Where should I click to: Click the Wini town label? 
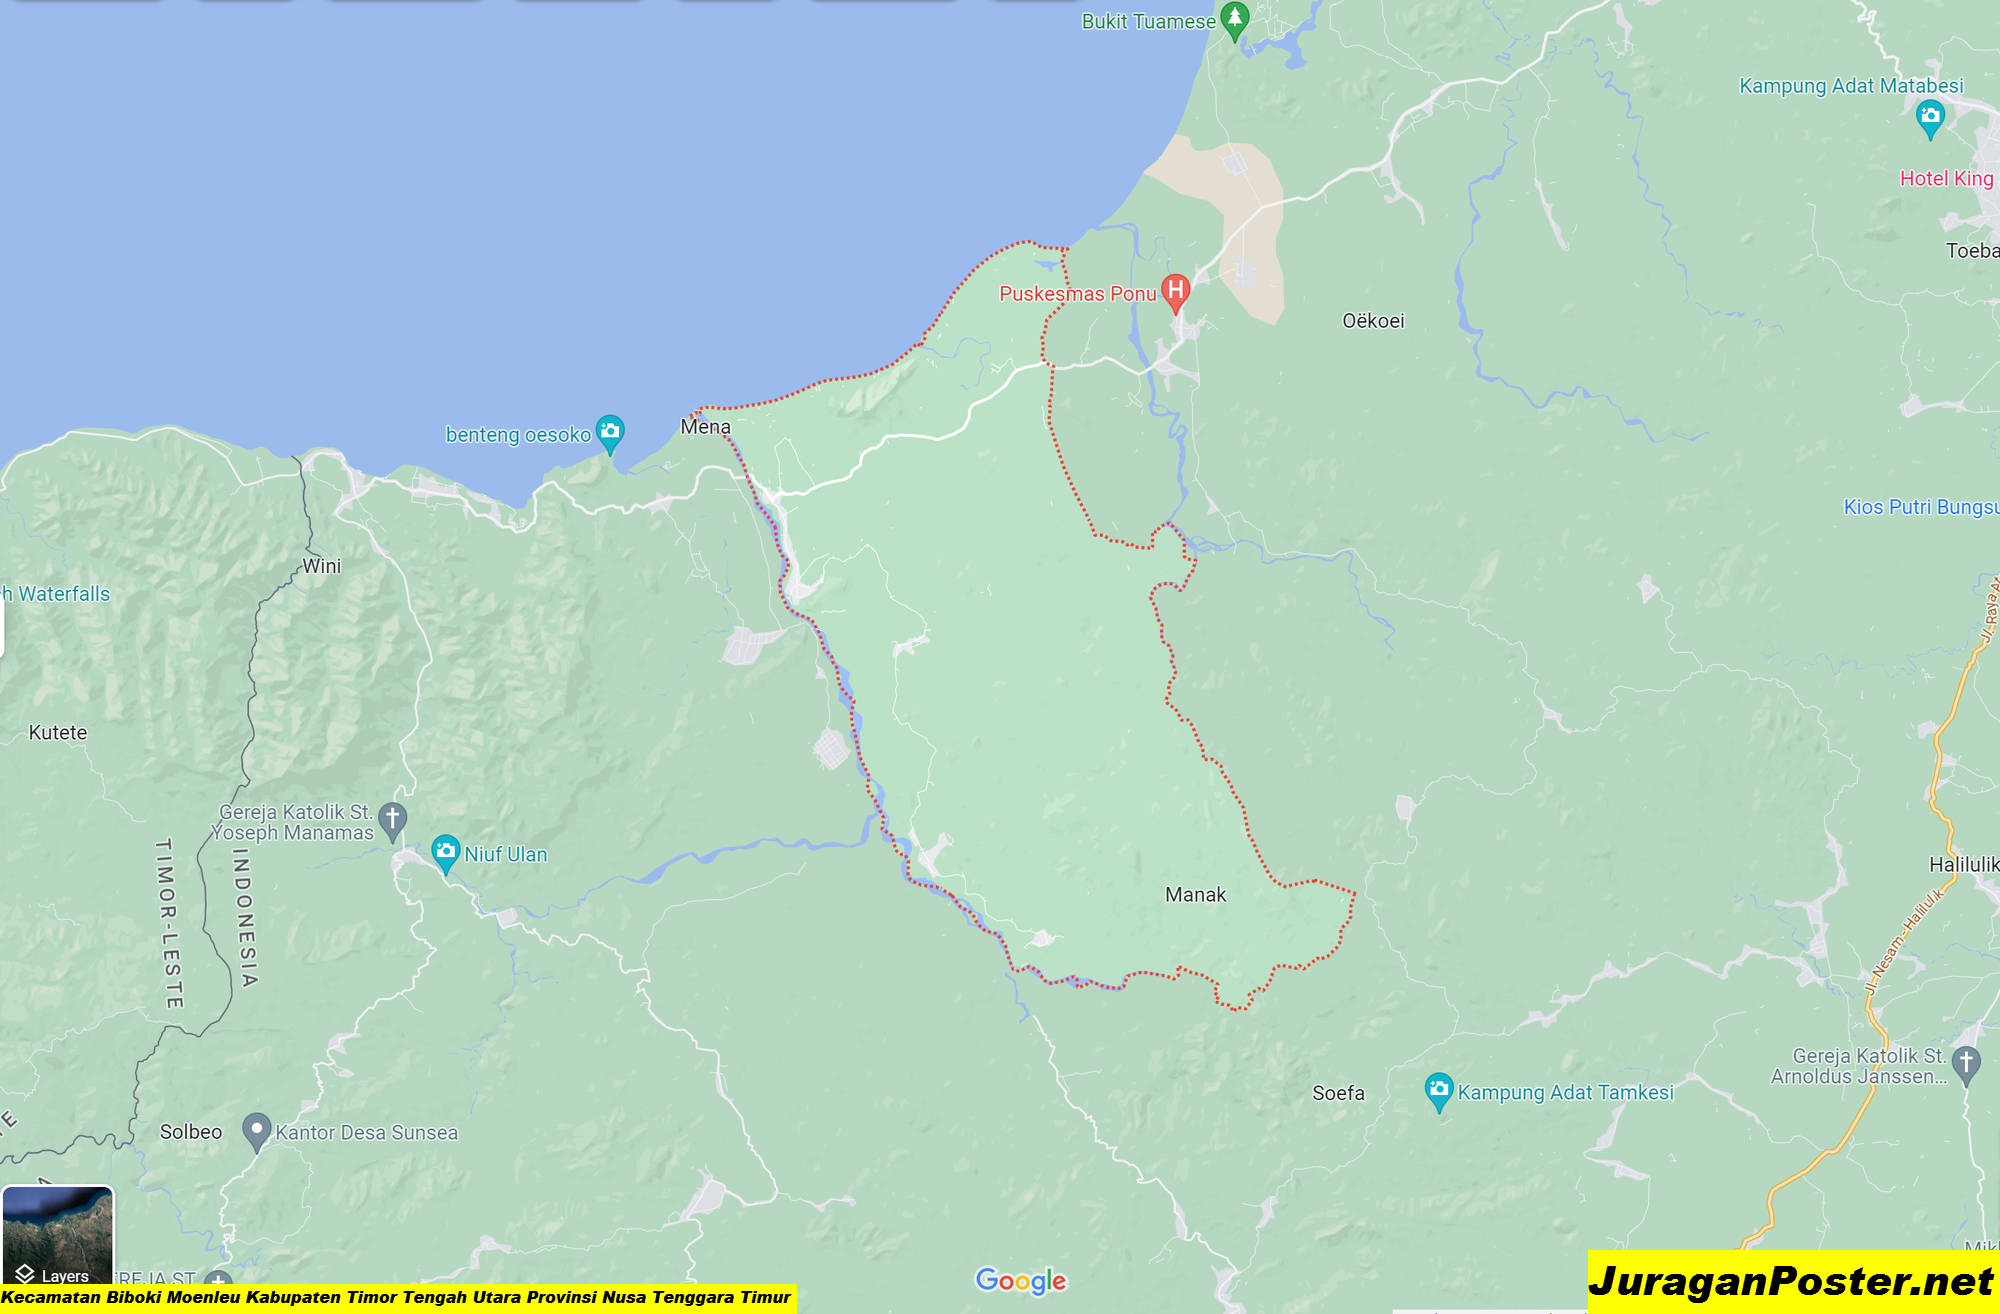click(x=321, y=565)
